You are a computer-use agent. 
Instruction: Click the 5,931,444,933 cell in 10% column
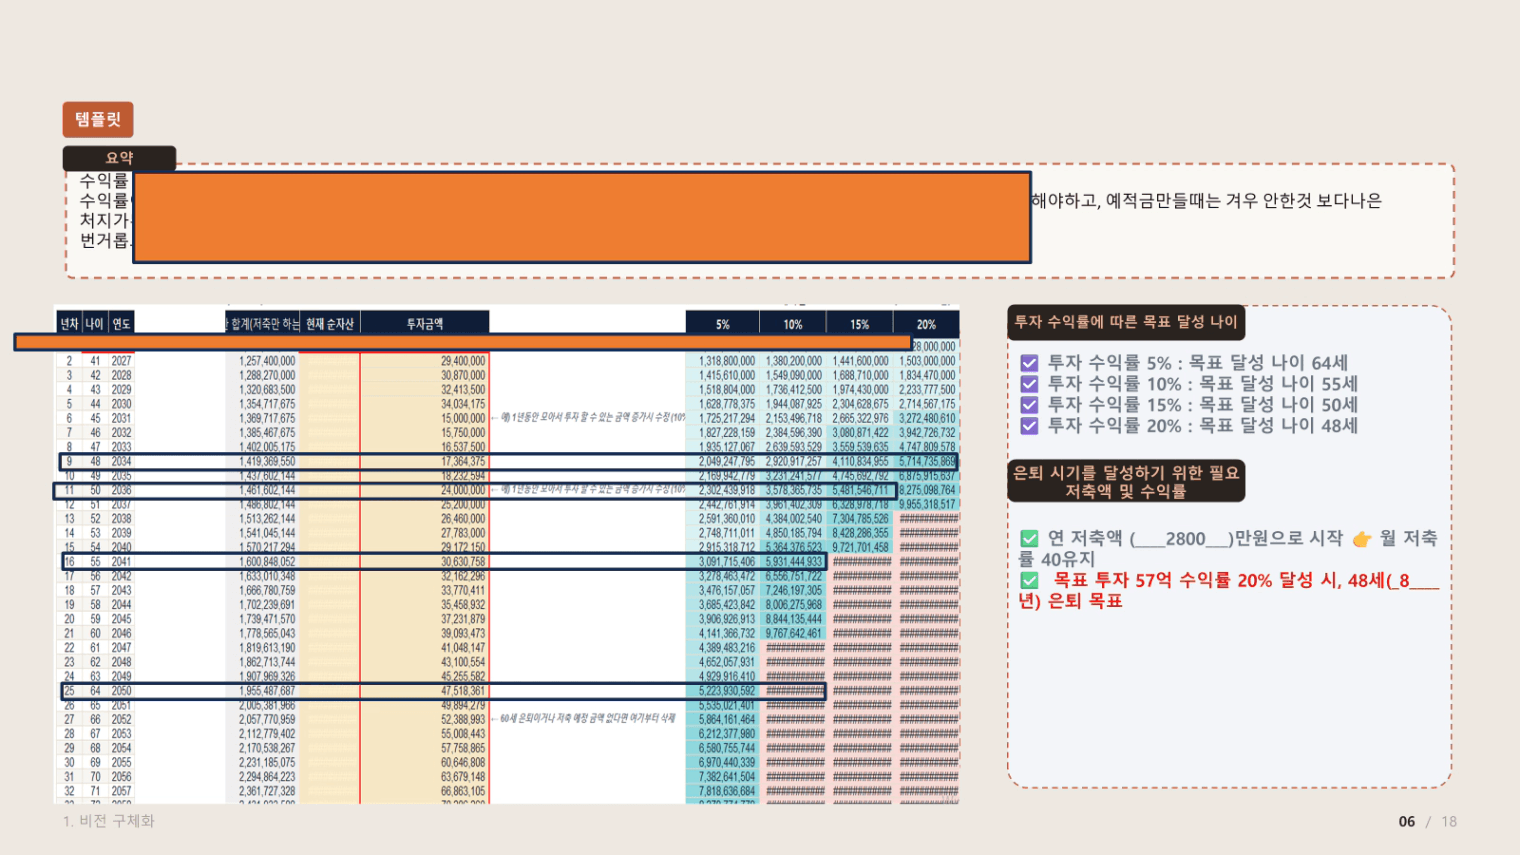click(x=794, y=562)
